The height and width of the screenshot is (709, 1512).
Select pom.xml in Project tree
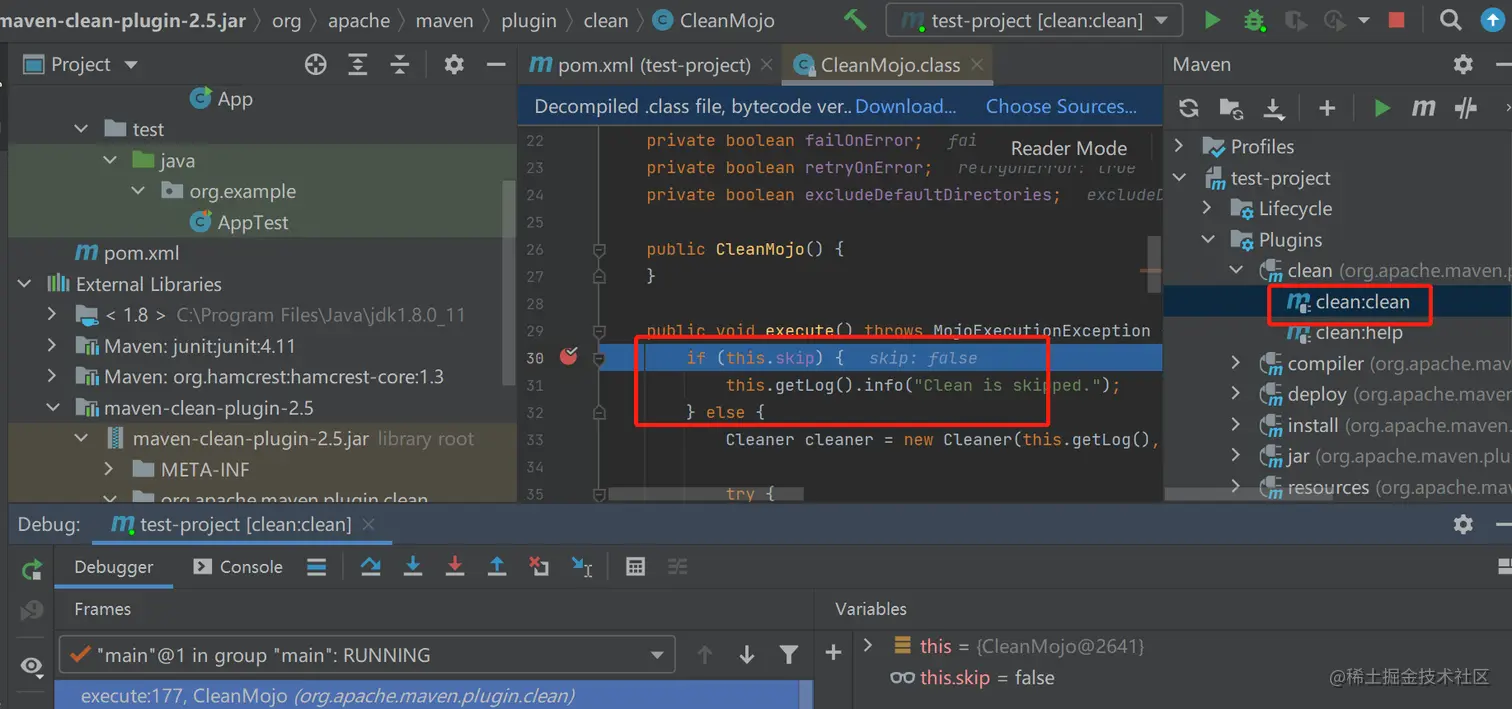coord(128,253)
